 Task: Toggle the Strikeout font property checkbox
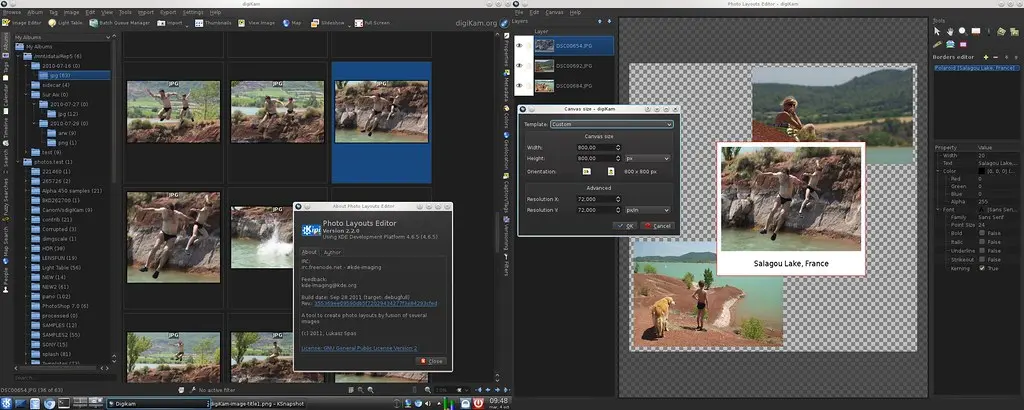pos(982,259)
